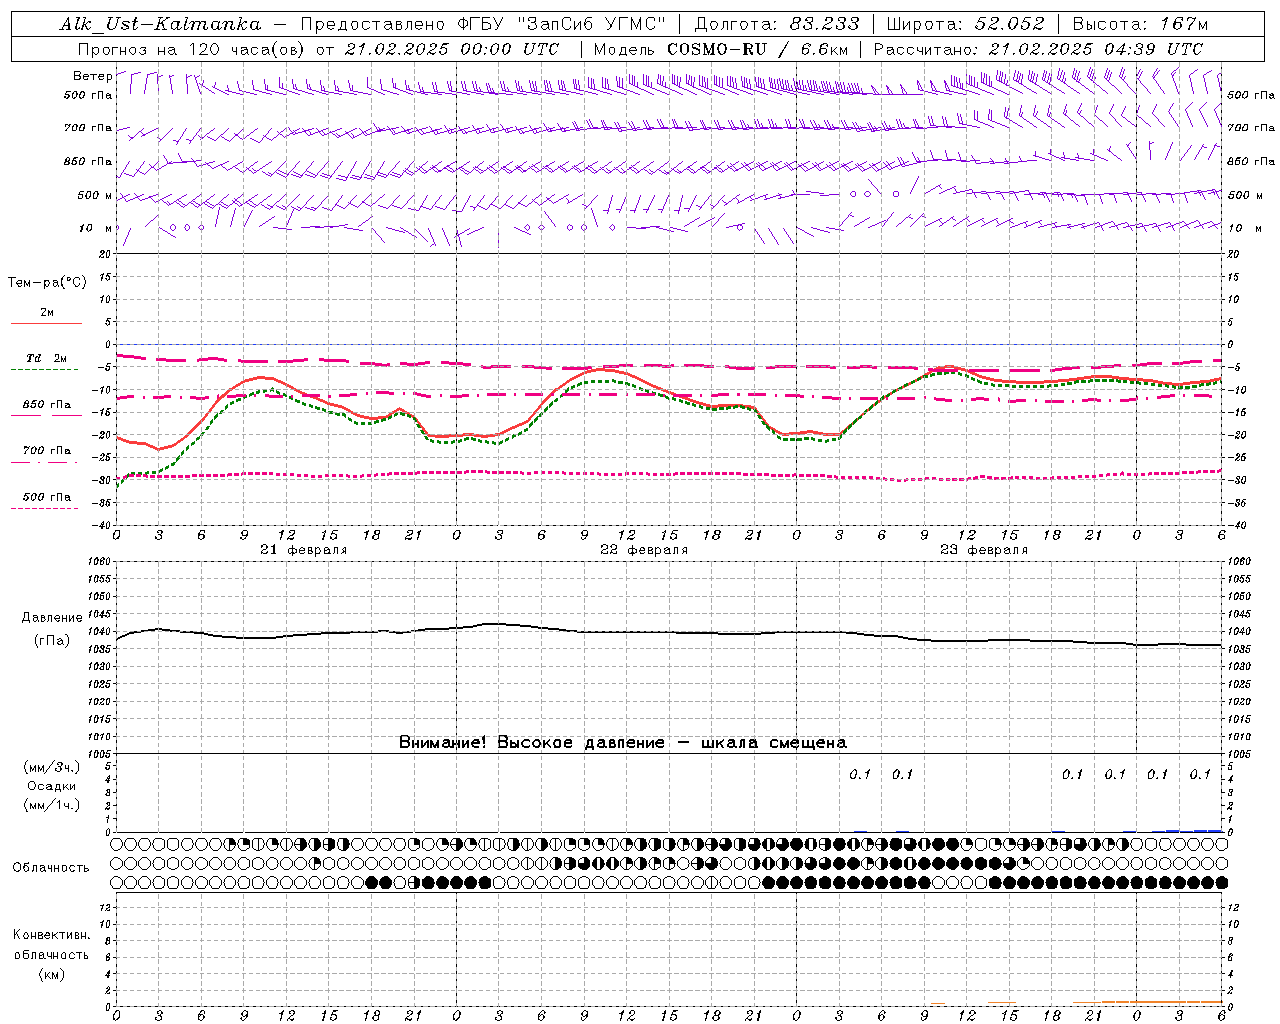Click the 'Давление' pressure panel label
The width and height of the screenshot is (1280, 1024).
52,618
